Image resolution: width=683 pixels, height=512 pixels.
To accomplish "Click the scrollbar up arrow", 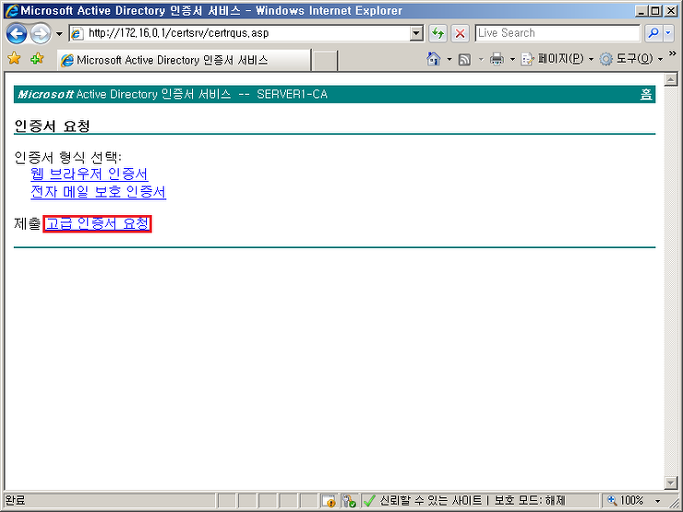I will pyautogui.click(x=670, y=79).
